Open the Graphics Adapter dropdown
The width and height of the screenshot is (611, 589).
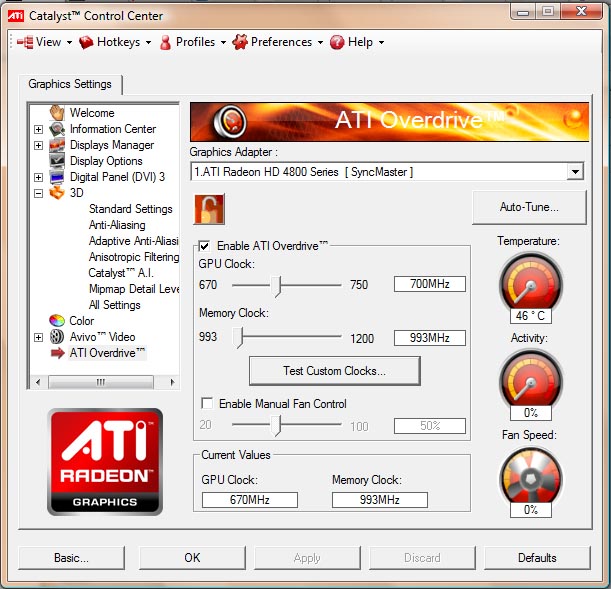point(574,172)
